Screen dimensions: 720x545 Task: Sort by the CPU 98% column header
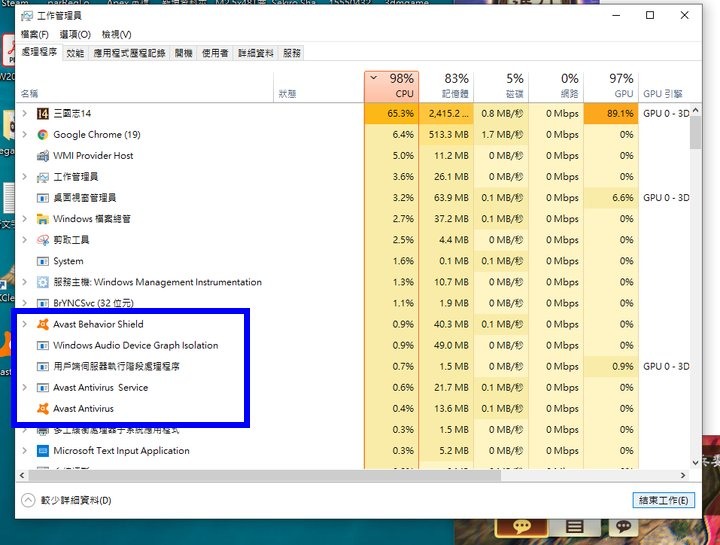pos(392,86)
